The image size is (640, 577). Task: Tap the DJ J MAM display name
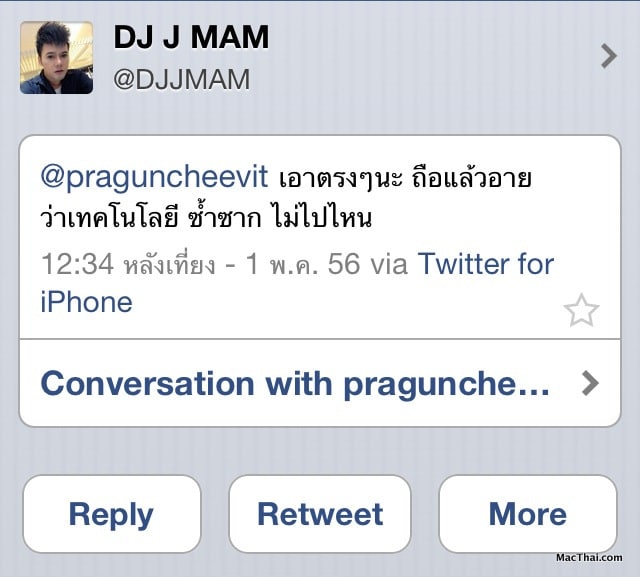click(x=191, y=38)
